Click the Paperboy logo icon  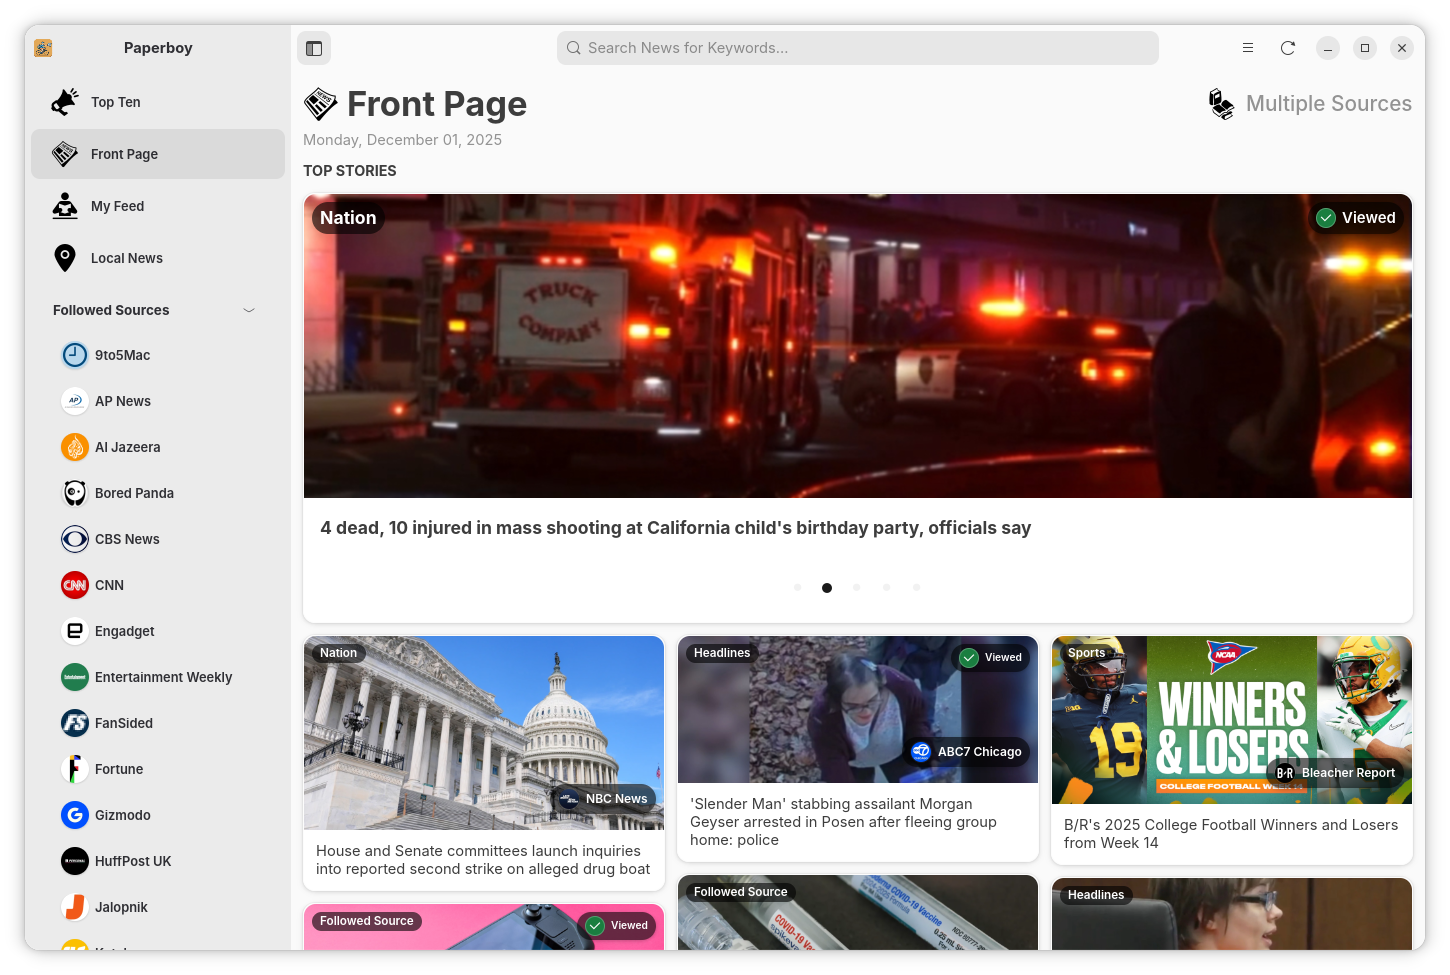click(43, 47)
